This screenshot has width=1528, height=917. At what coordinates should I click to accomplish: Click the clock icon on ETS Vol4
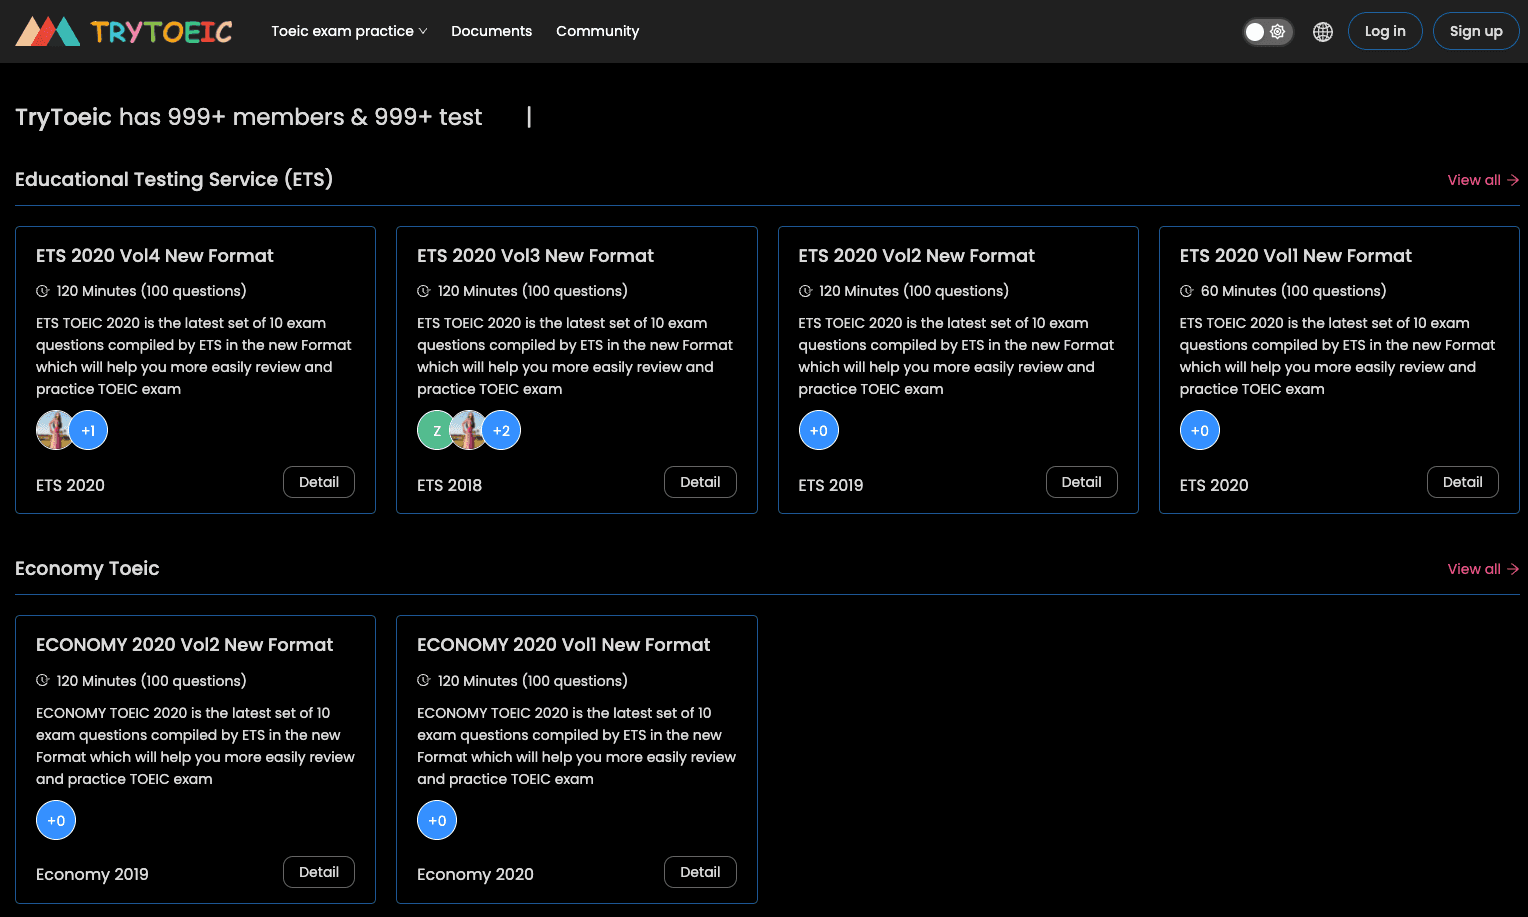click(x=43, y=291)
